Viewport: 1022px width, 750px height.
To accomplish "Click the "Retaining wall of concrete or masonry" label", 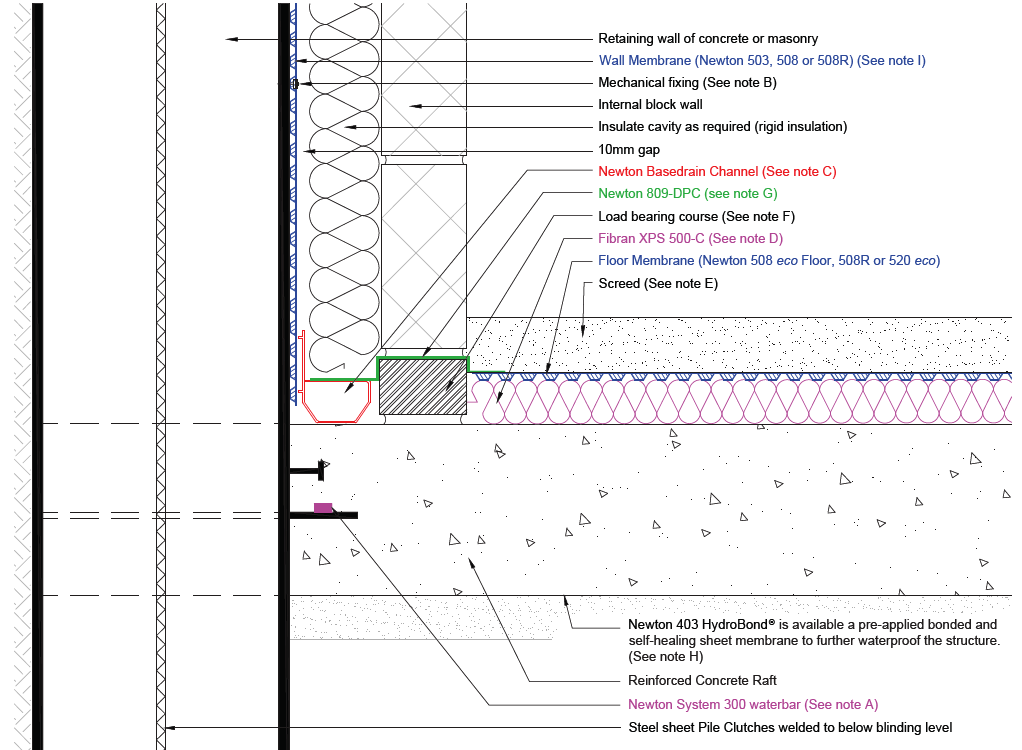I will point(708,39).
